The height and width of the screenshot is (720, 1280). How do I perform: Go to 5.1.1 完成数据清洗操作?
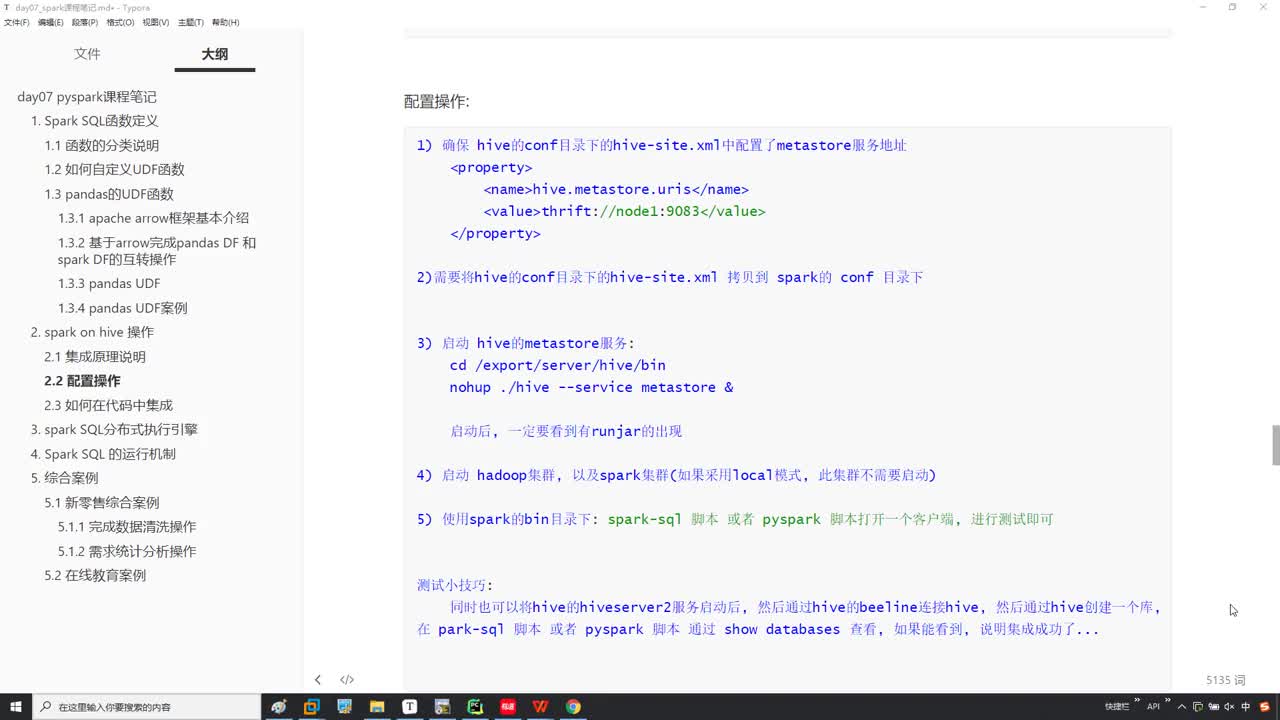click(x=127, y=527)
